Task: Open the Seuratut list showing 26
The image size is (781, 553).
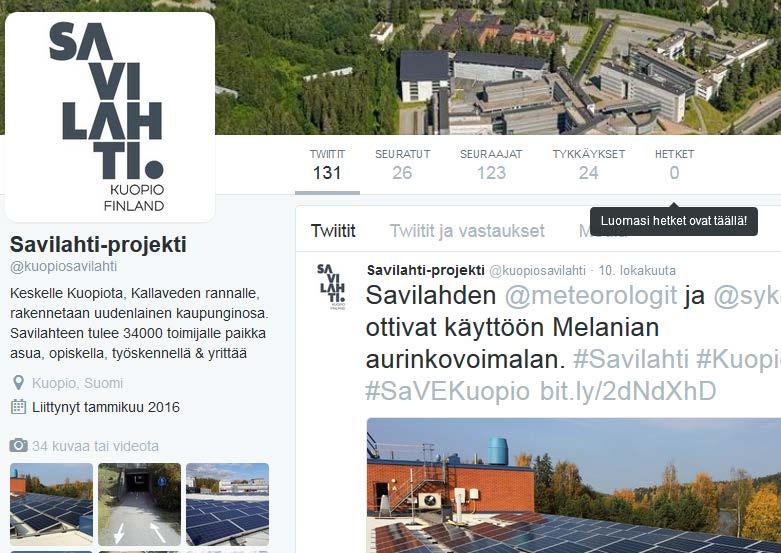Action: [402, 165]
